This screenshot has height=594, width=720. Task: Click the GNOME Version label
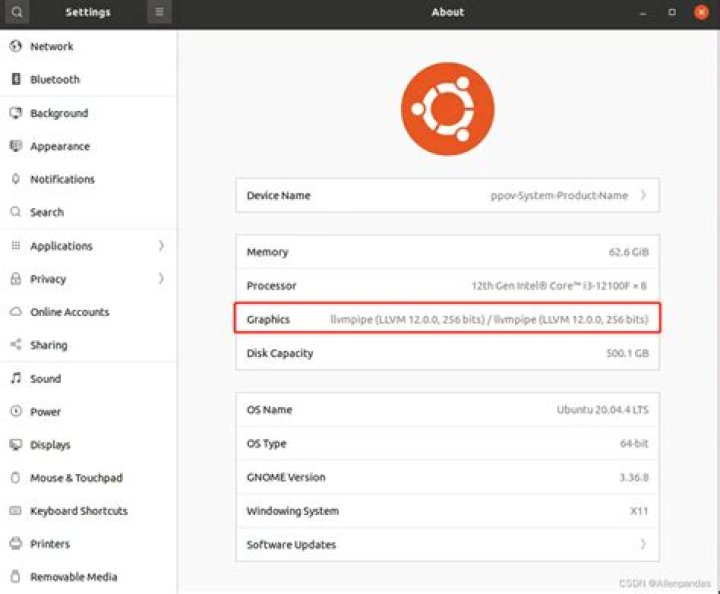pos(286,477)
